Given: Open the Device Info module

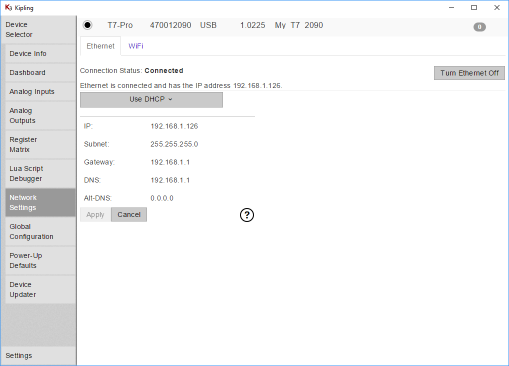Looking at the screenshot, I should (40, 54).
